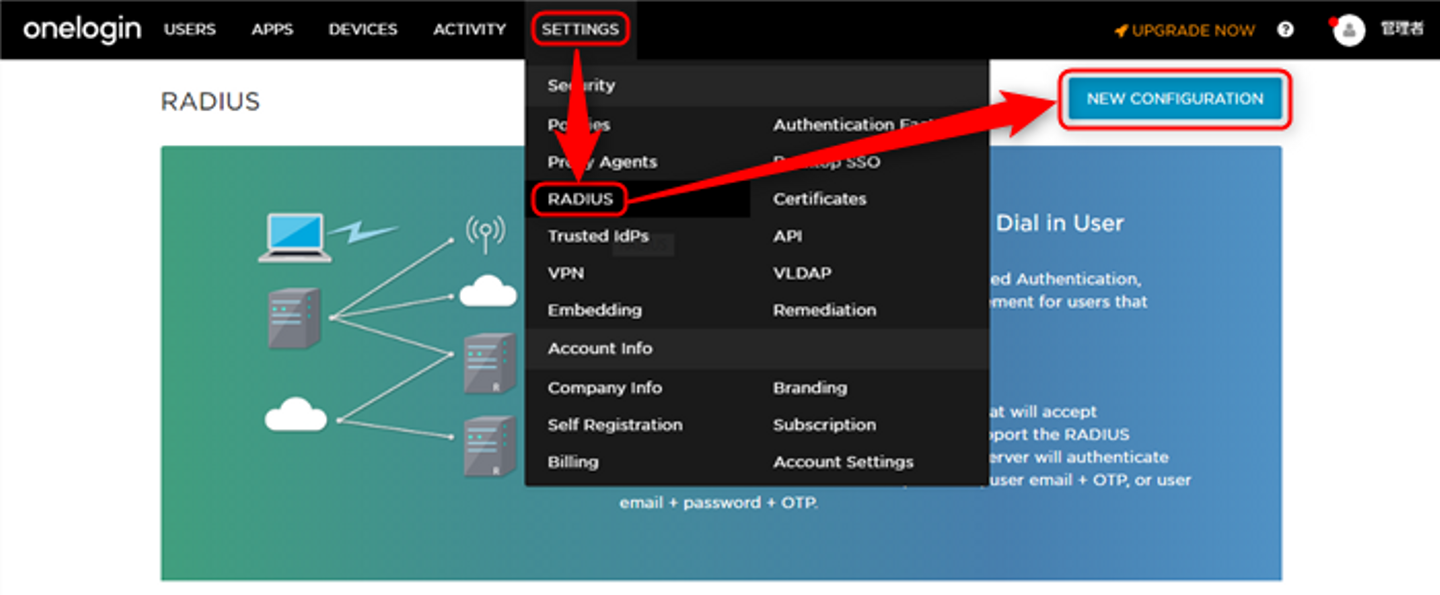This screenshot has height=595, width=1440.
Task: Open Company Info menu entry
Action: 605,388
